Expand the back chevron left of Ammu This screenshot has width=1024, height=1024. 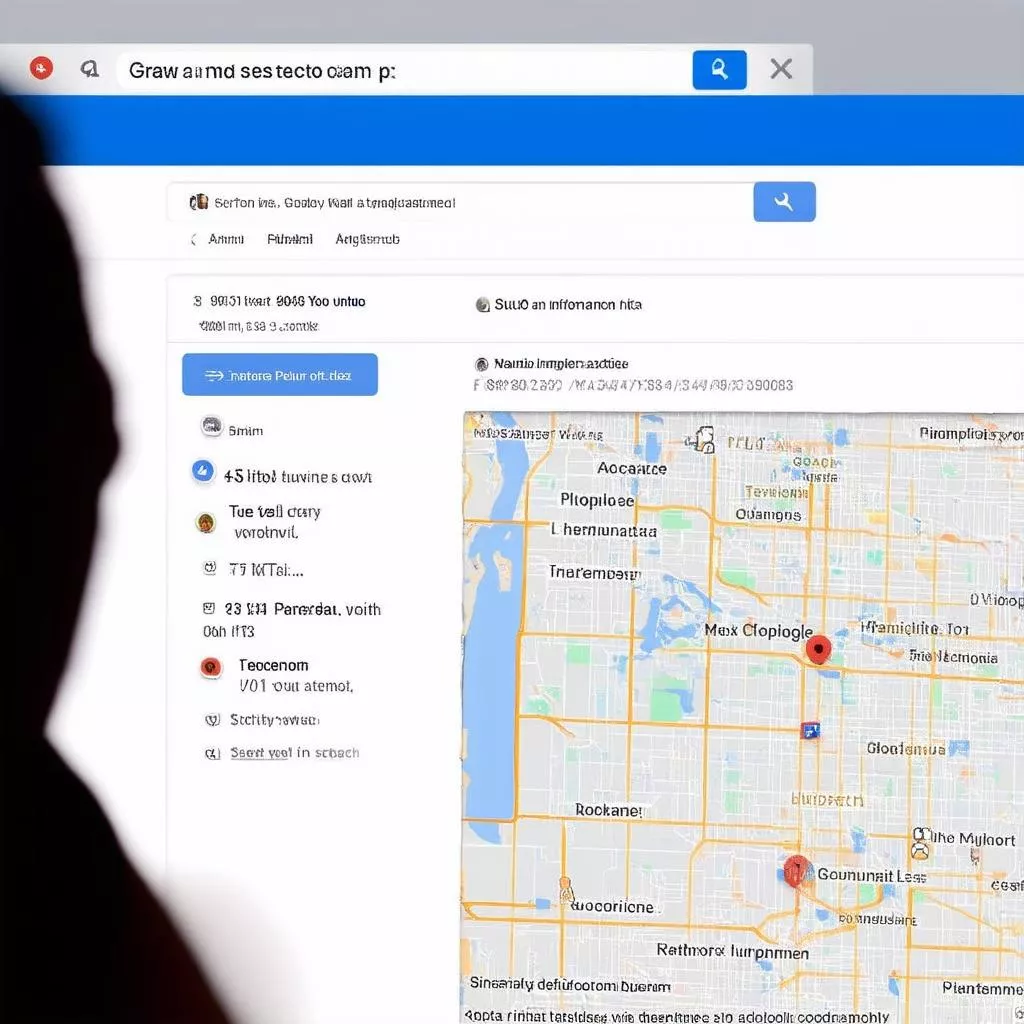coord(196,239)
